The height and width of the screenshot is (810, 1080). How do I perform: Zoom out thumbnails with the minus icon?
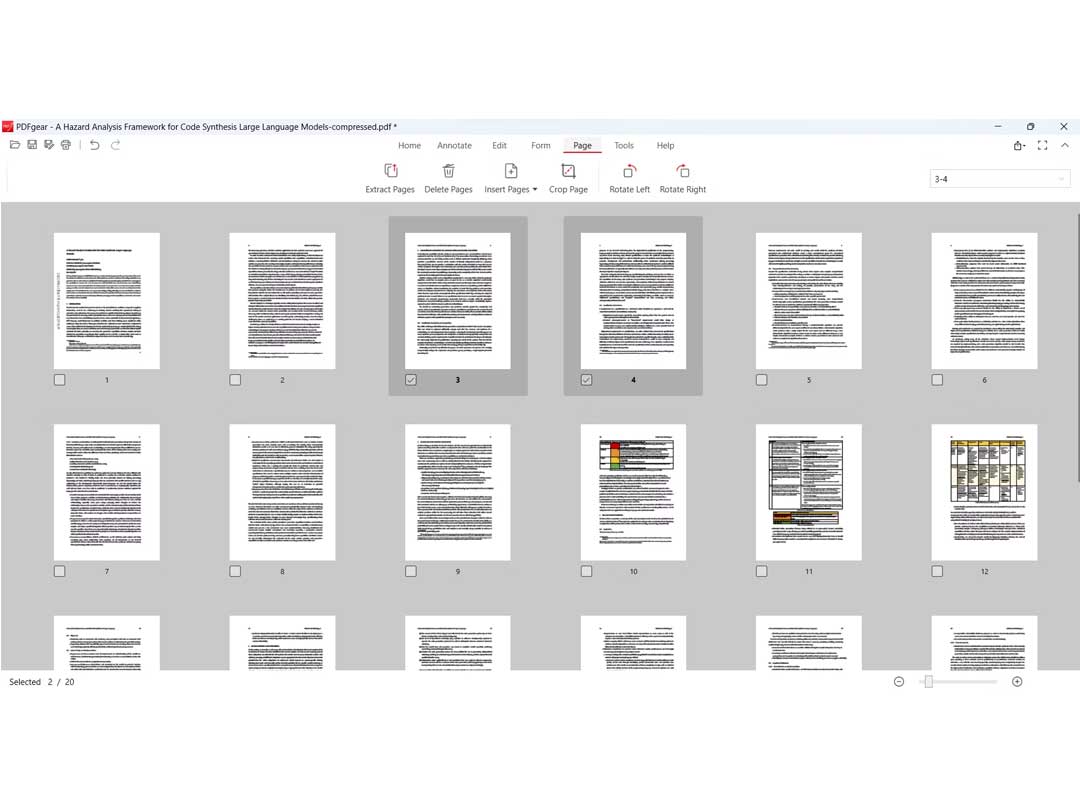coord(899,681)
